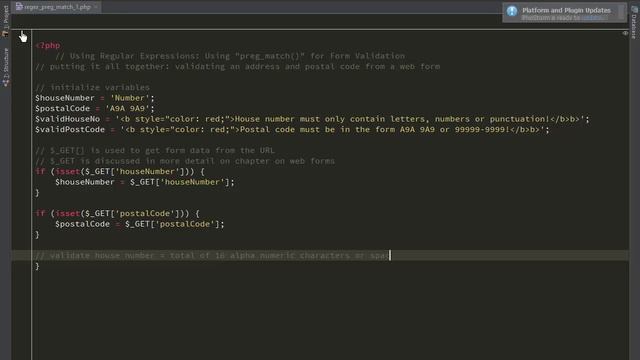Select the regex_preg_match_1.php editor tab
640x360 pixels.
(57, 7)
